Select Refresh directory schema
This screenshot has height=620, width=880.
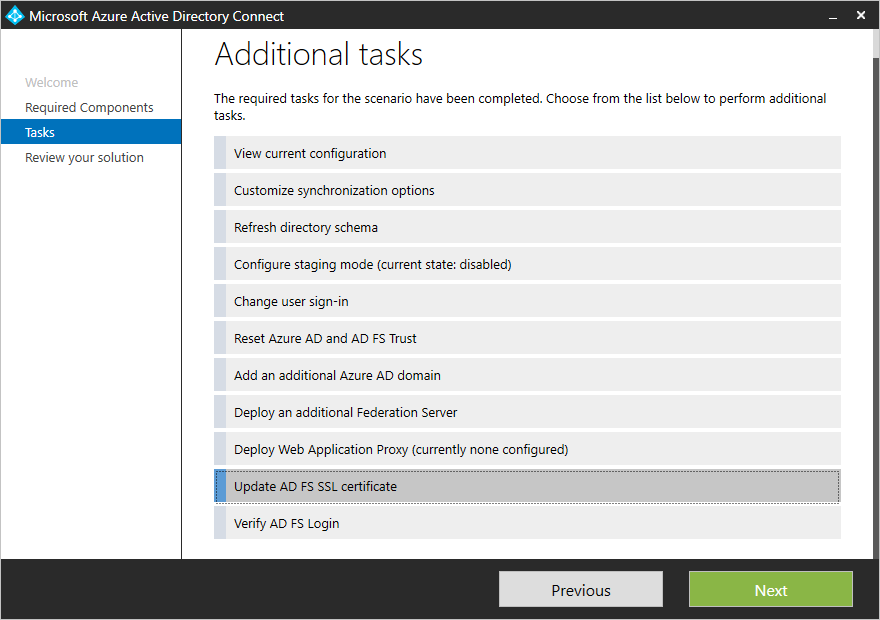click(528, 227)
